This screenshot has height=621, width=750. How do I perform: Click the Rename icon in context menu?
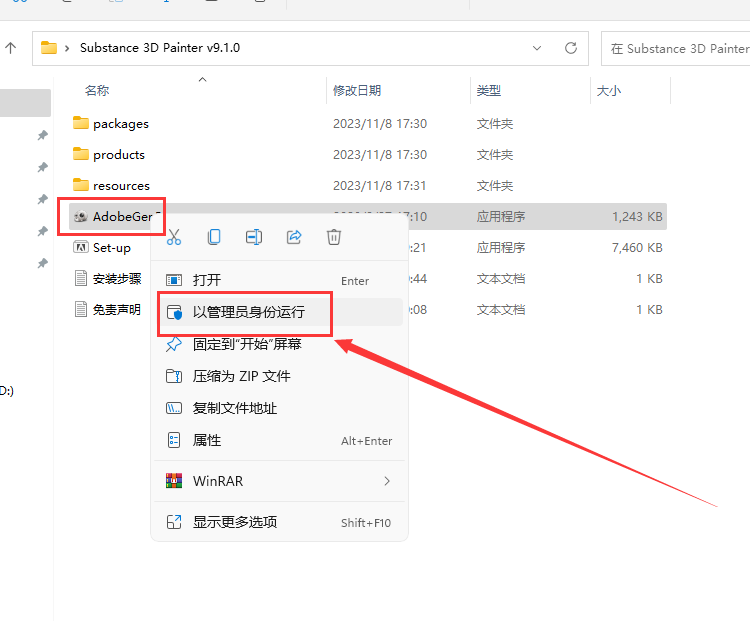tap(254, 237)
